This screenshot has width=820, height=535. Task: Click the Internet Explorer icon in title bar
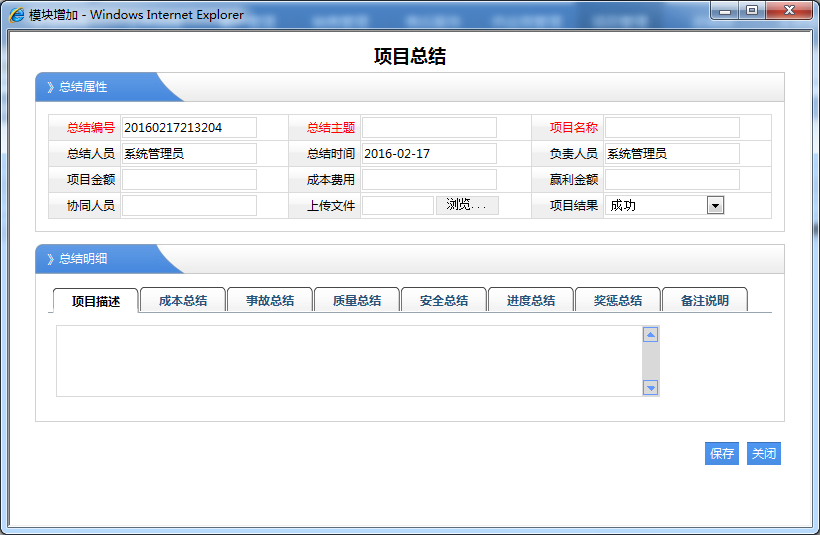coord(17,15)
